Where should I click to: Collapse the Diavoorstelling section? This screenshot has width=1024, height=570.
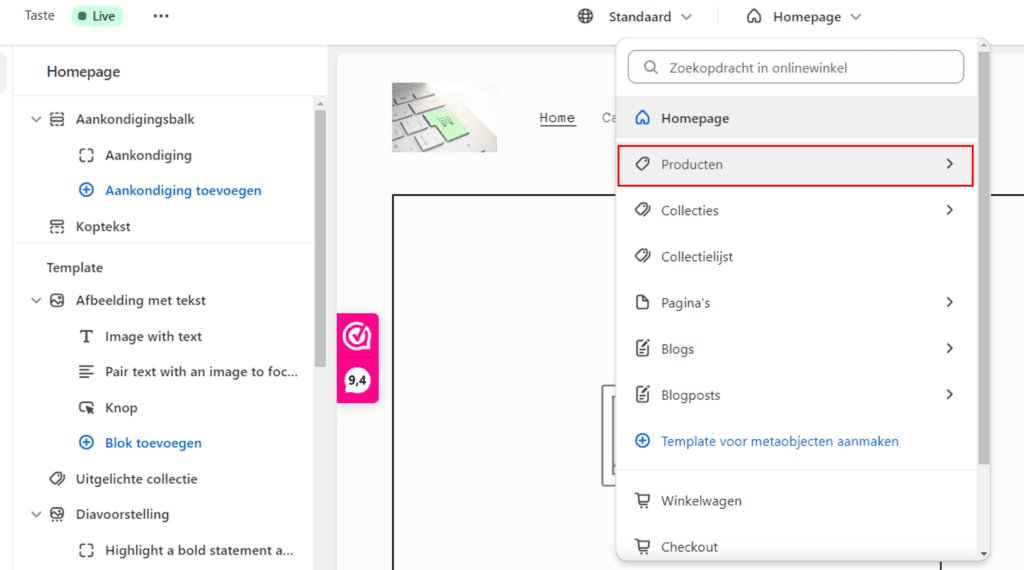(x=36, y=514)
